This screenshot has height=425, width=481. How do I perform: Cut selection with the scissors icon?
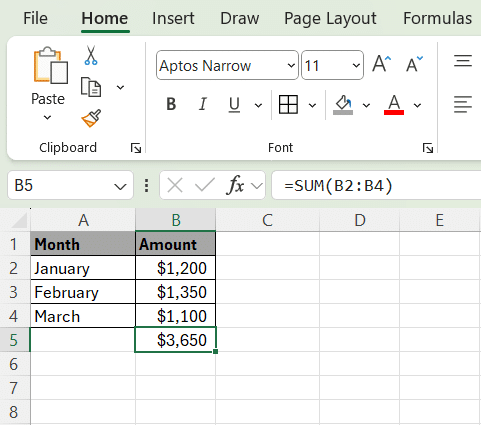(x=91, y=55)
